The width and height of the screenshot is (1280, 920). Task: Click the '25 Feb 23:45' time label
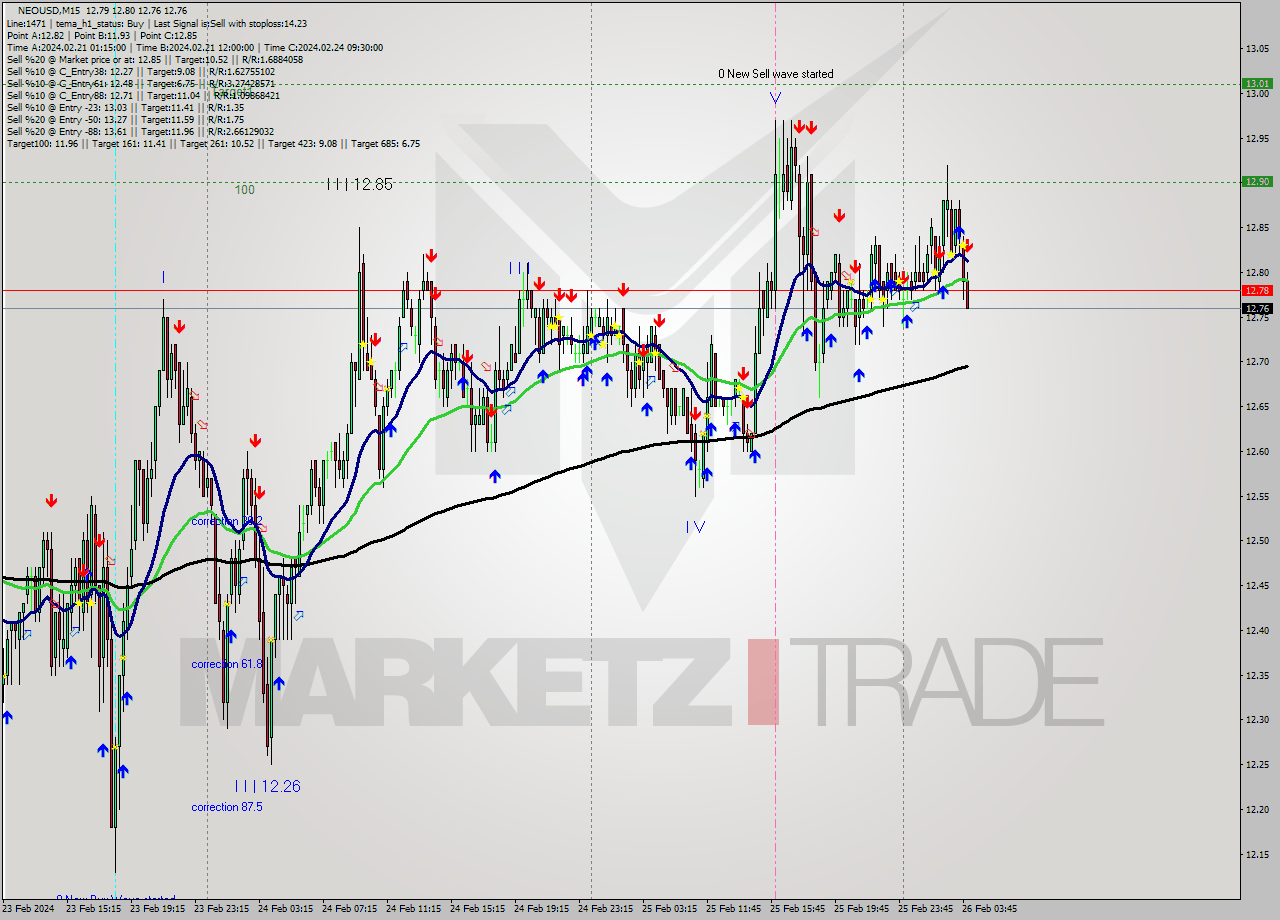click(x=925, y=909)
